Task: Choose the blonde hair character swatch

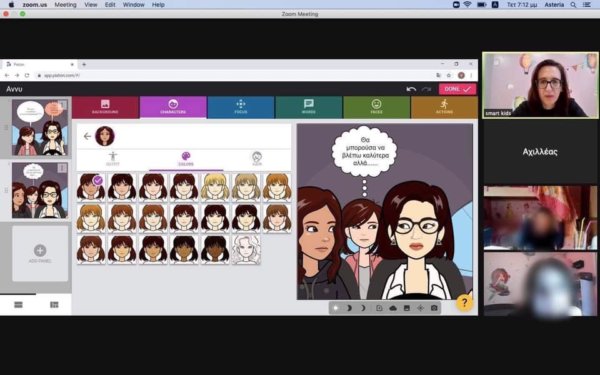Action: click(x=215, y=187)
